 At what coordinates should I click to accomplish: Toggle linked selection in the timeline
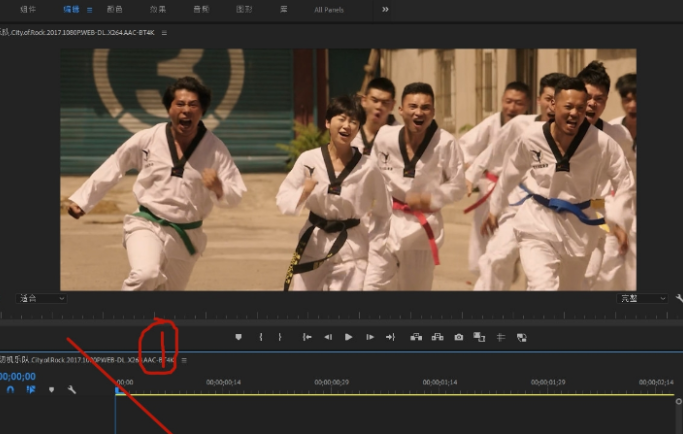point(30,390)
